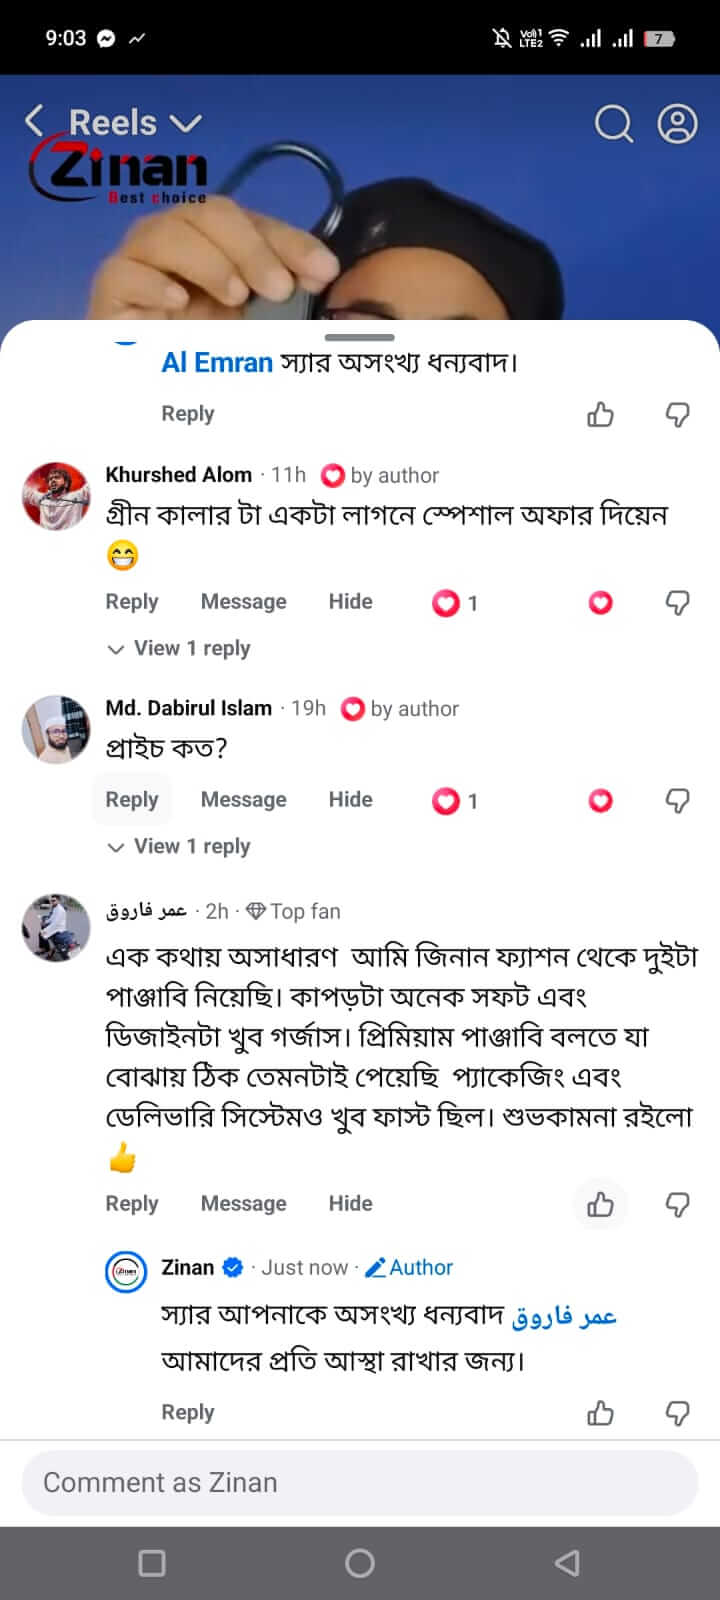Dislike Zinan's author reply at bottom
Image resolution: width=720 pixels, height=1600 pixels.
pos(678,1412)
